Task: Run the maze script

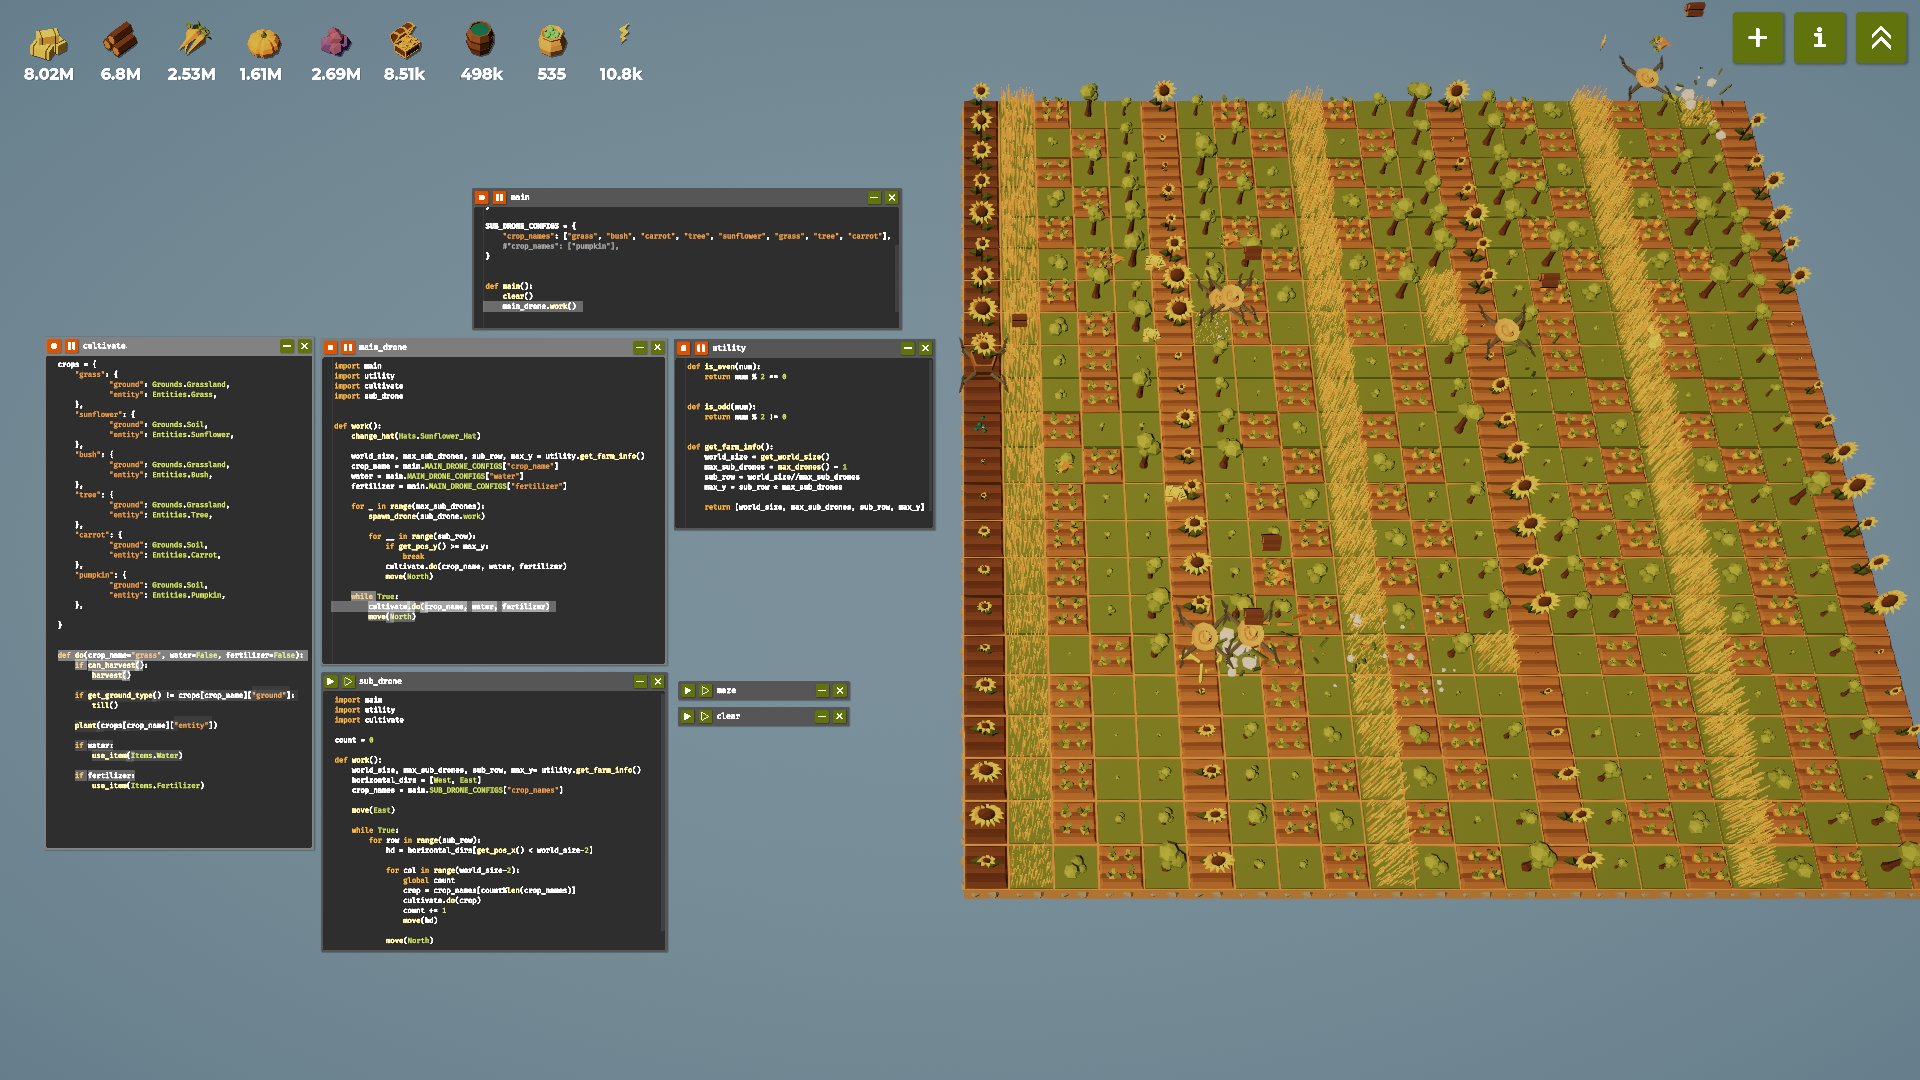Action: coord(687,691)
